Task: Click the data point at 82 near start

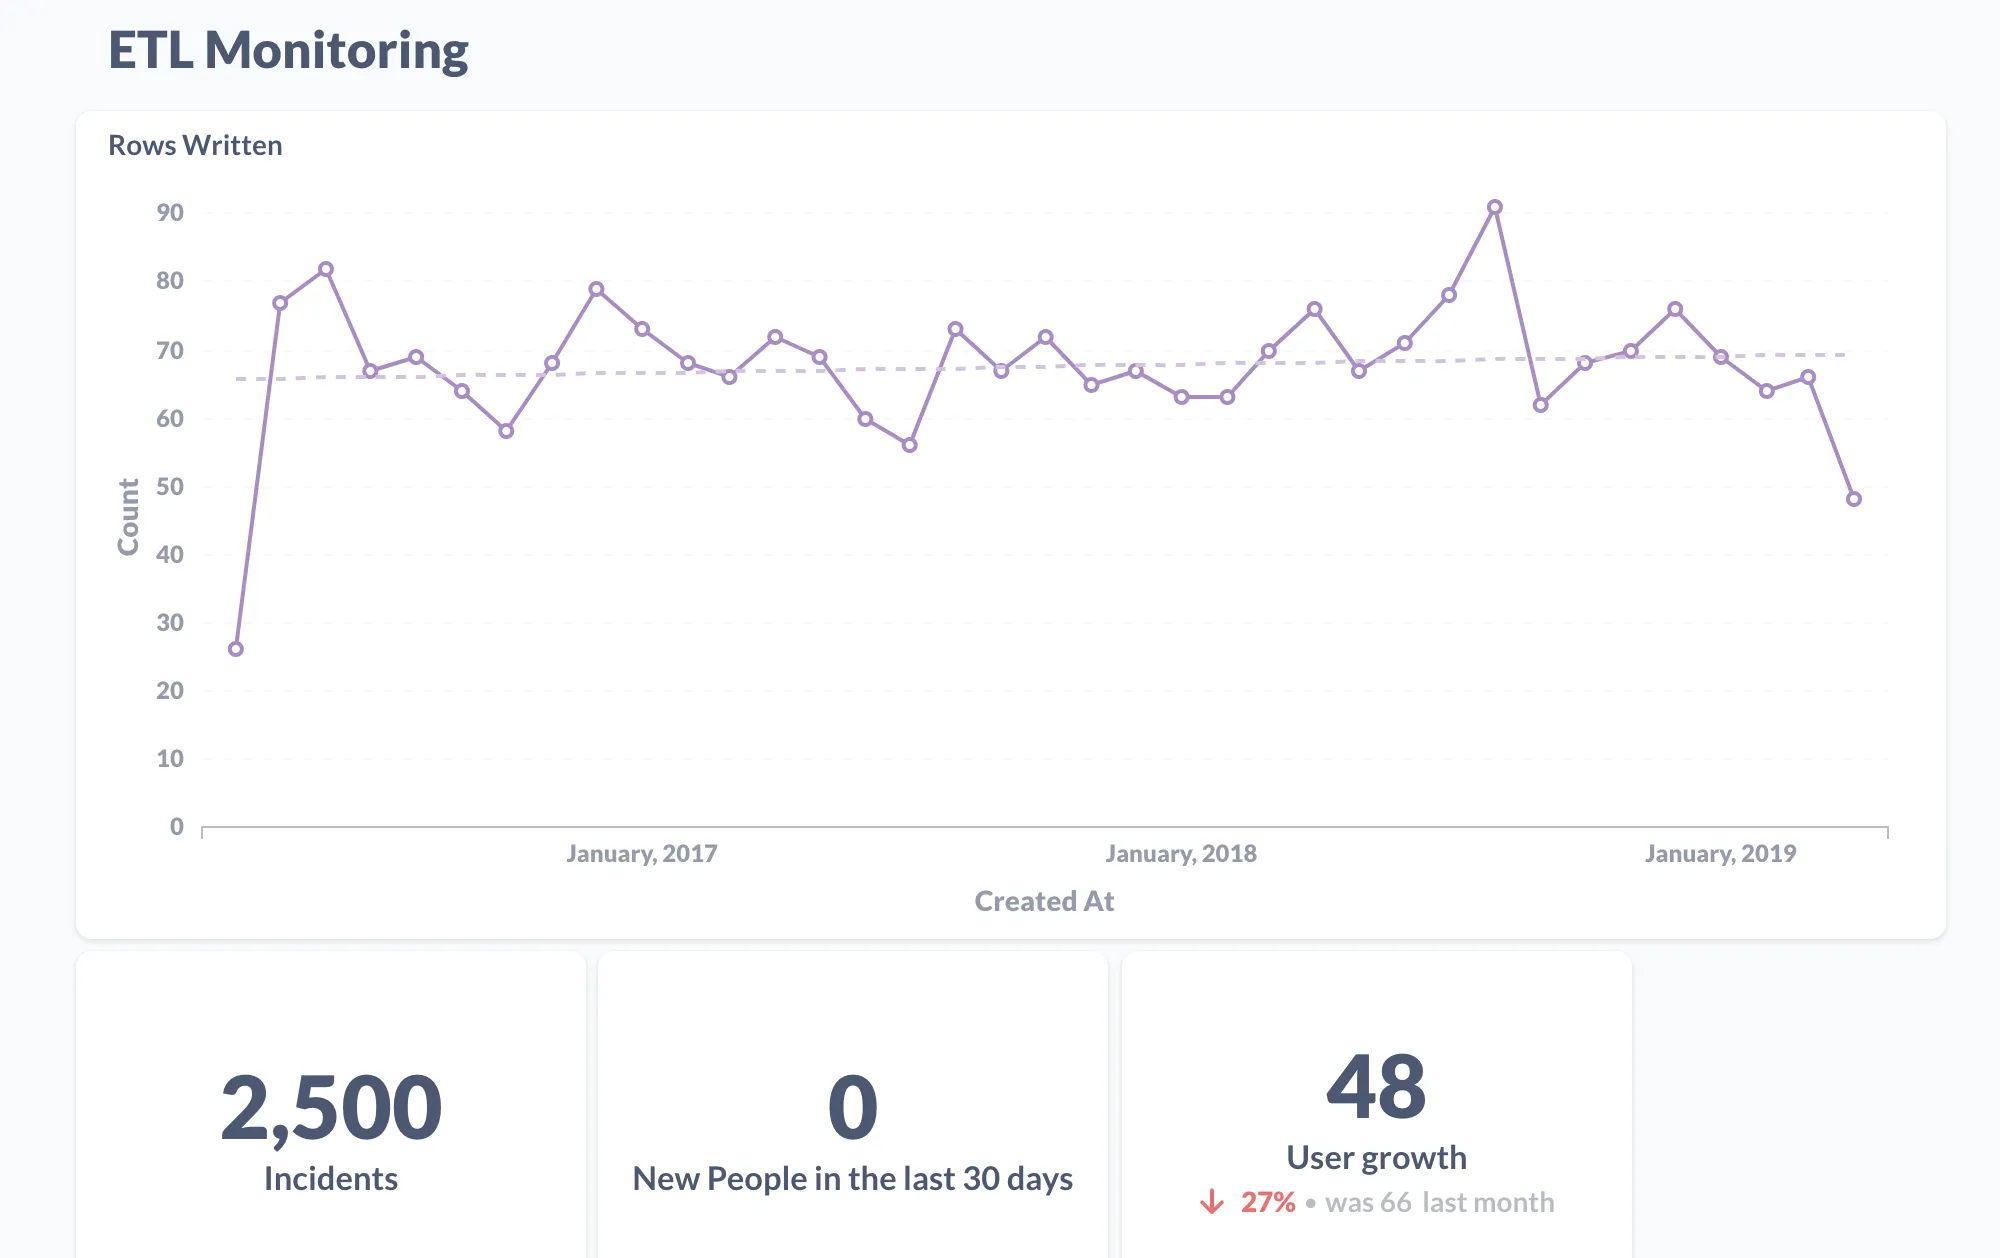Action: point(326,270)
